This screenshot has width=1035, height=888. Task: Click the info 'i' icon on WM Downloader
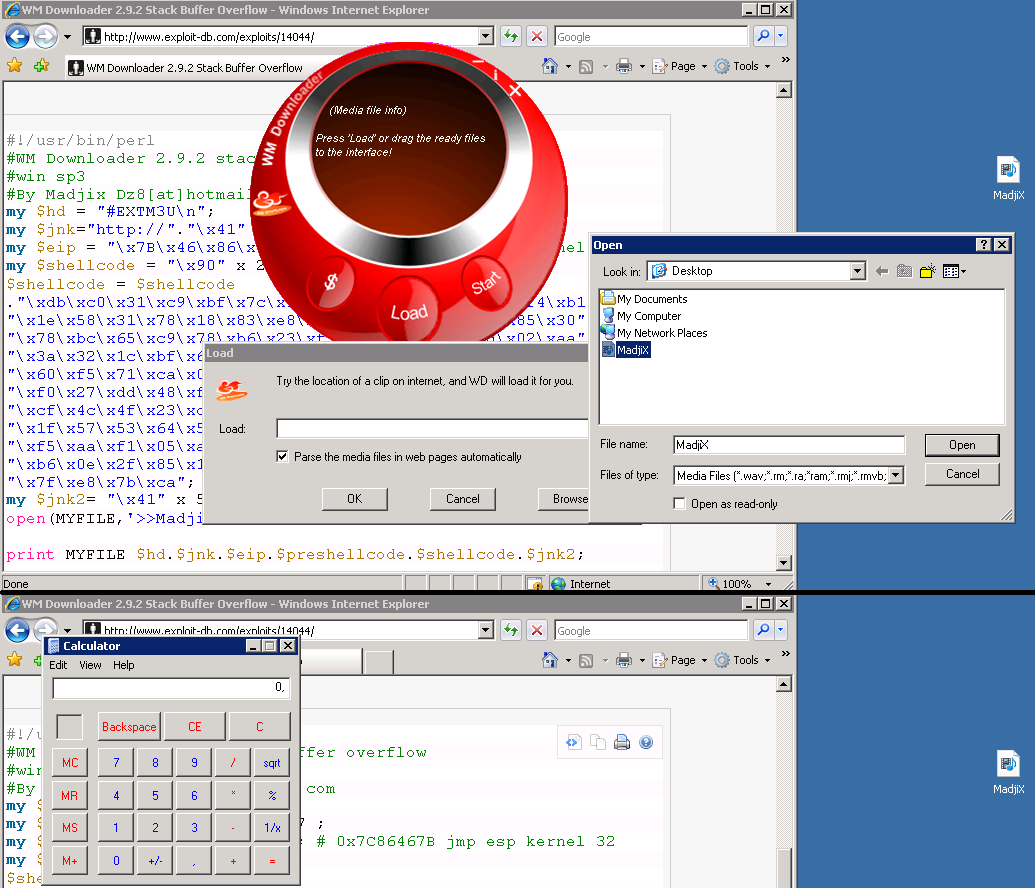pyautogui.click(x=495, y=75)
